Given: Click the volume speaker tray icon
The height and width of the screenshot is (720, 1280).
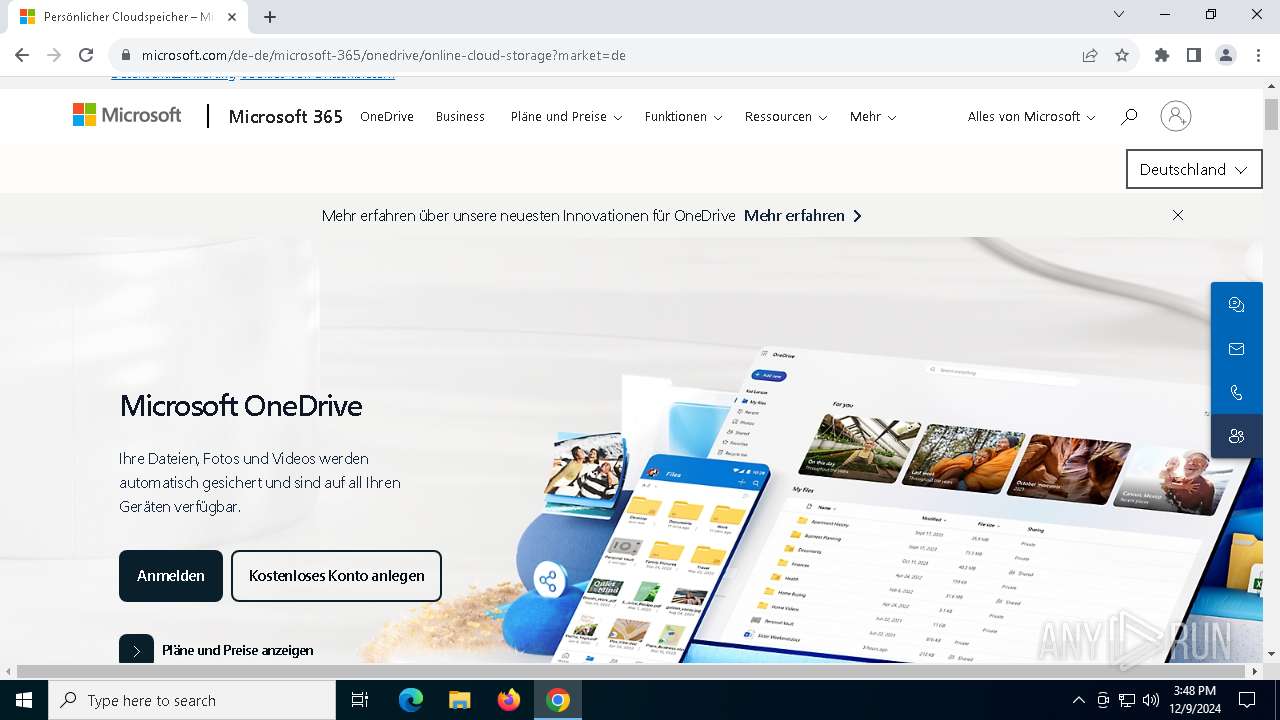Looking at the screenshot, I should tap(1151, 700).
